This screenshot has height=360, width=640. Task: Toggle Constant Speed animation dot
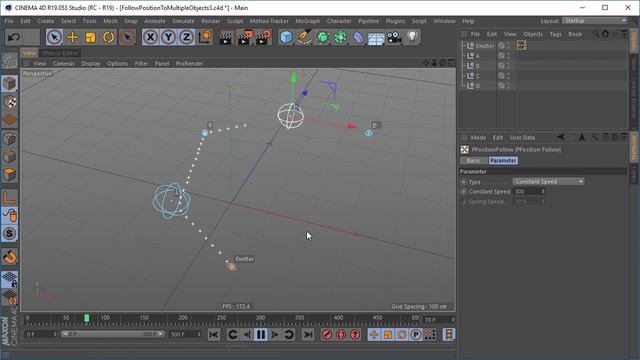tap(463, 191)
